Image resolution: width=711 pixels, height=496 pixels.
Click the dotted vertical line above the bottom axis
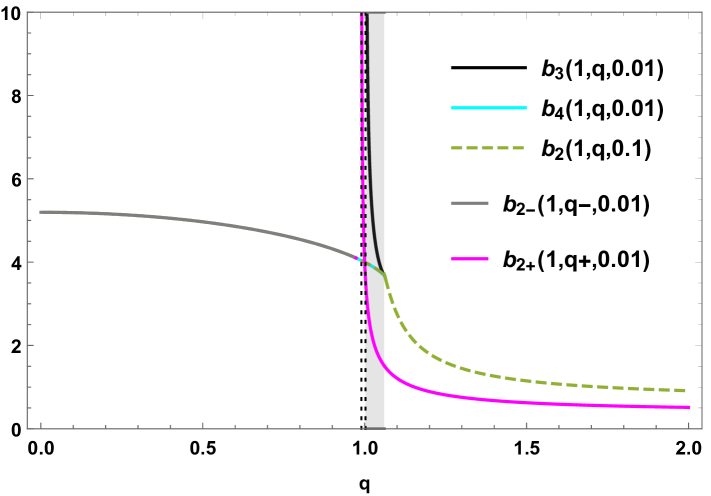pyautogui.click(x=365, y=400)
